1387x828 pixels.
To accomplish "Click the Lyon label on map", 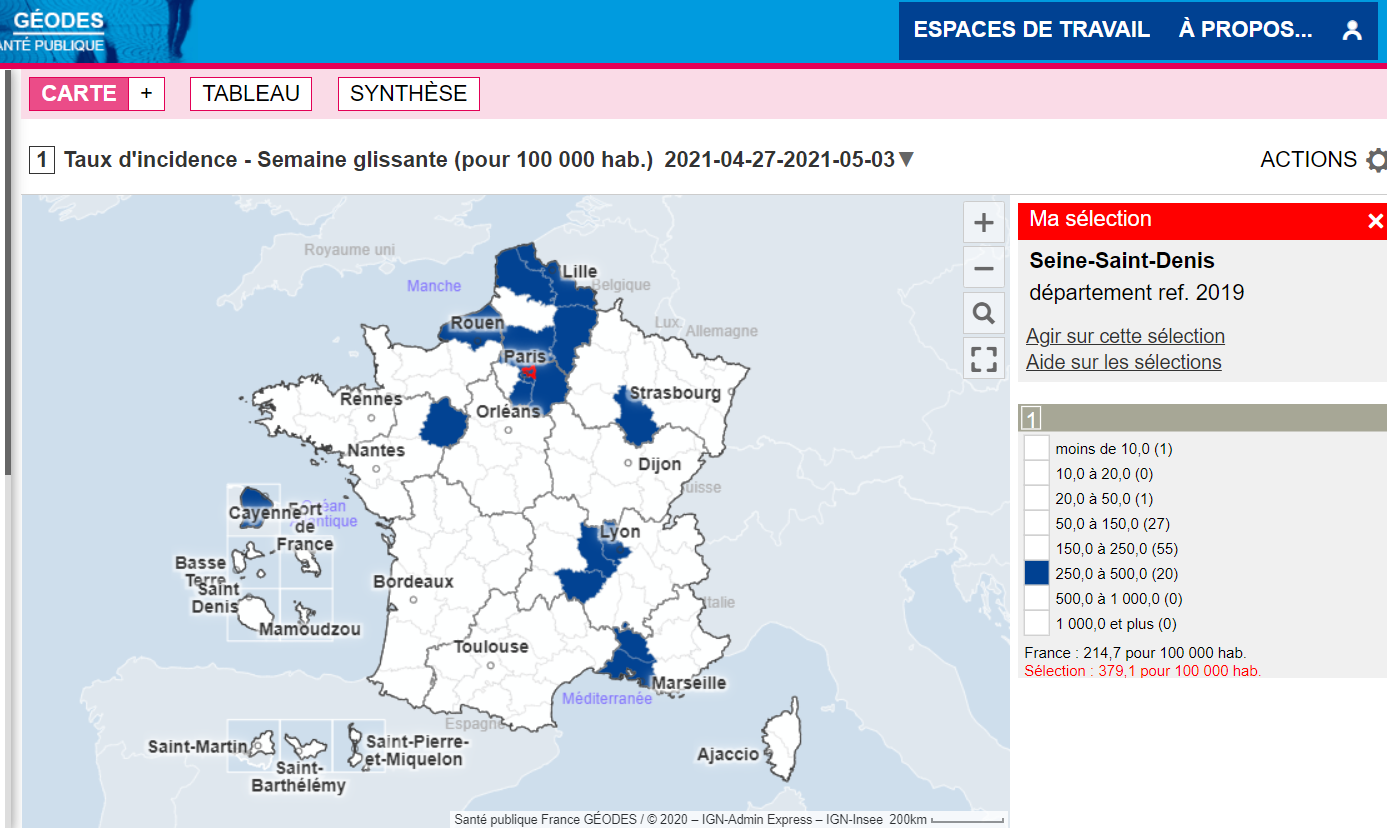I will pyautogui.click(x=619, y=532).
